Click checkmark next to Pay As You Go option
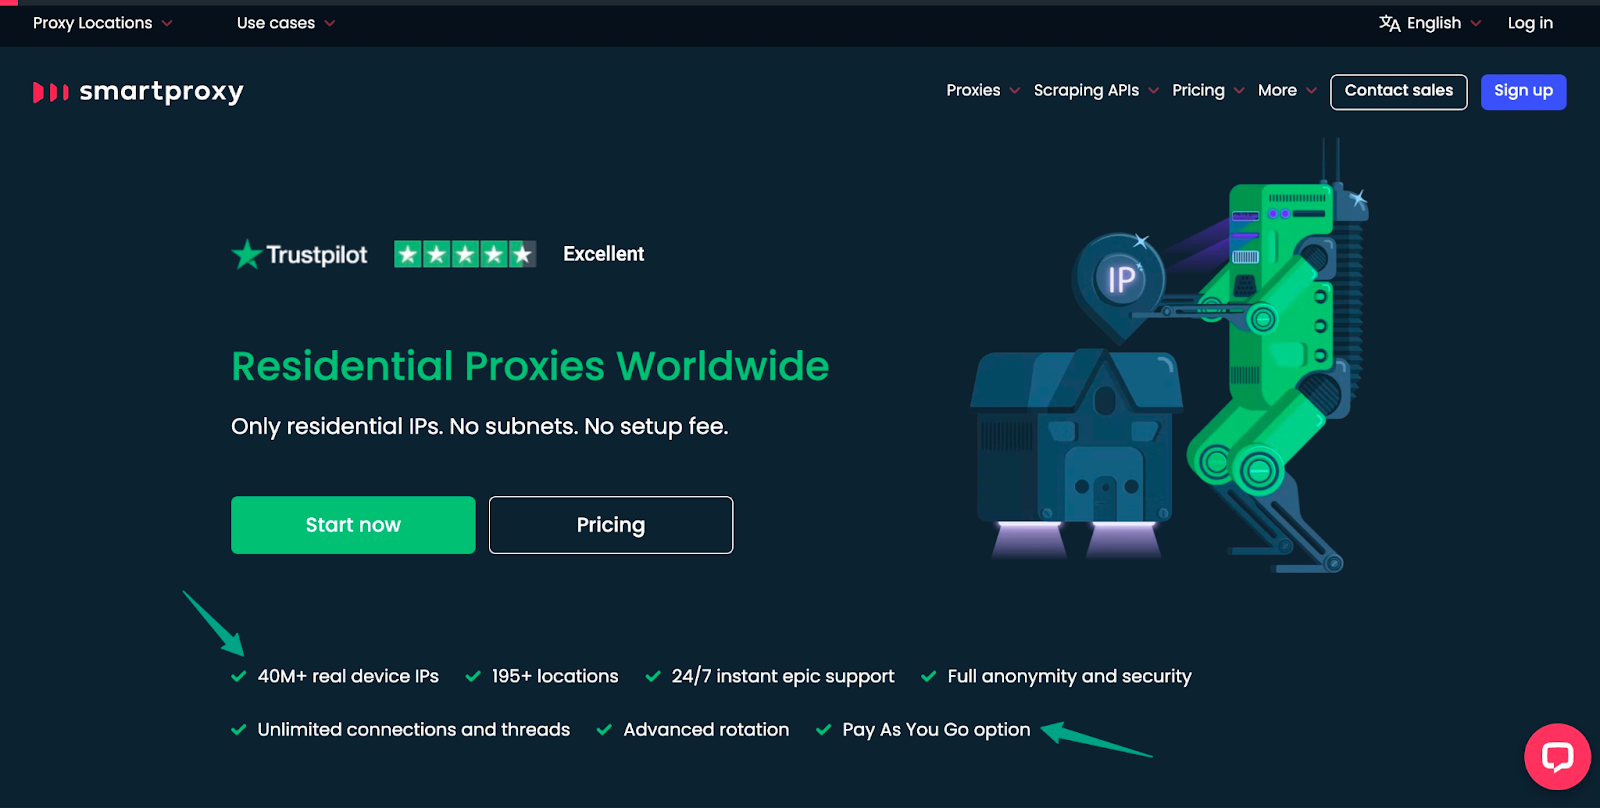This screenshot has width=1600, height=808. pos(824,729)
